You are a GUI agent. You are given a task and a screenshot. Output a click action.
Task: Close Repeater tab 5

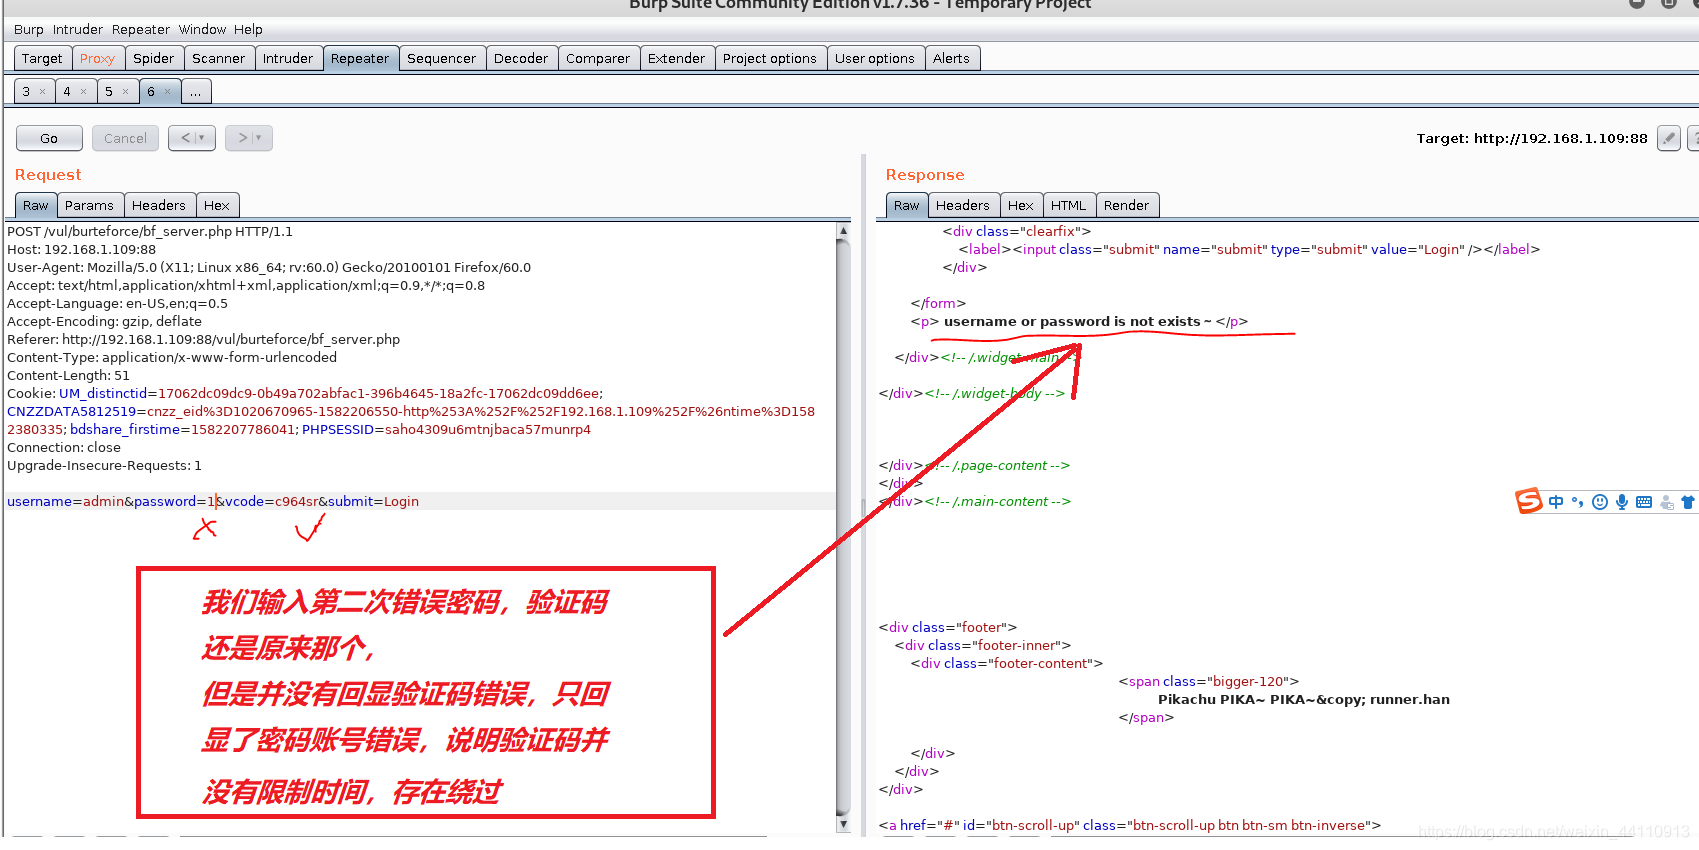point(125,91)
